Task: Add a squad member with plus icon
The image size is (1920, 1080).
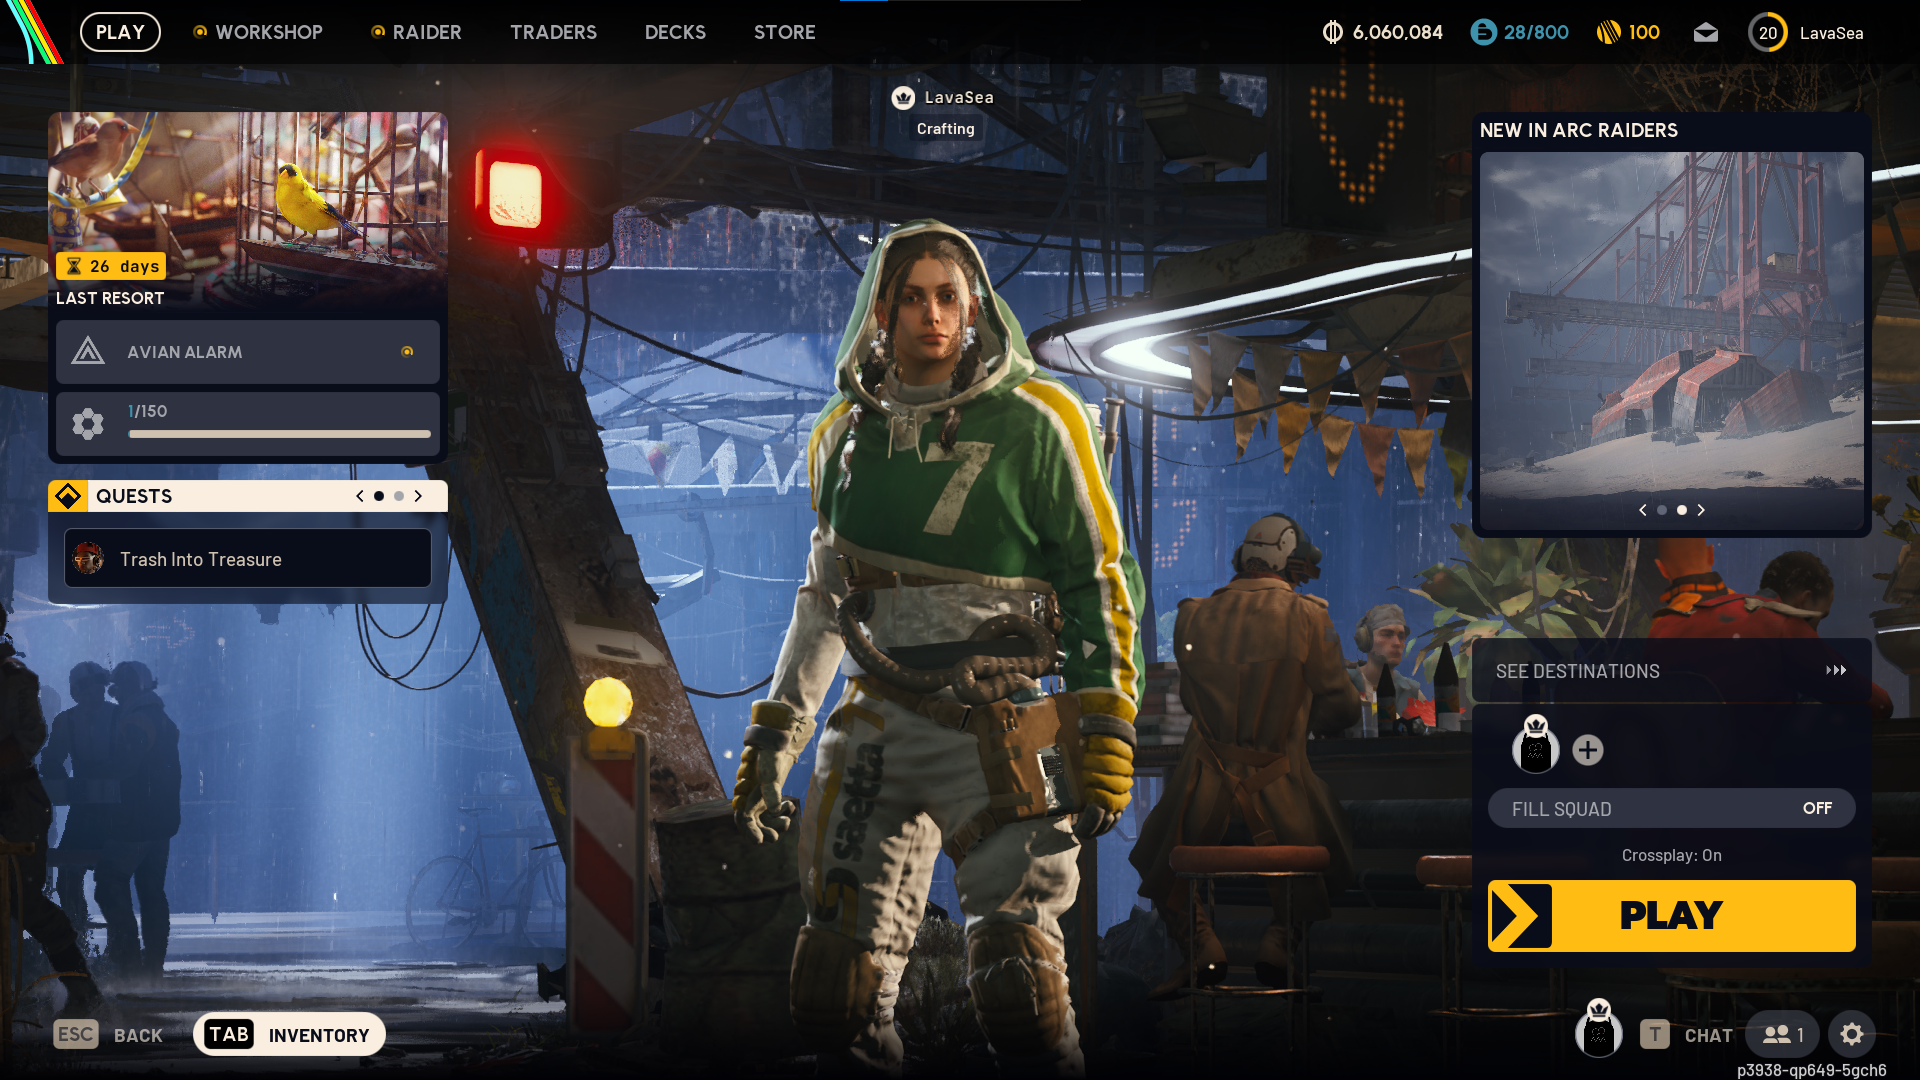Action: tap(1588, 750)
